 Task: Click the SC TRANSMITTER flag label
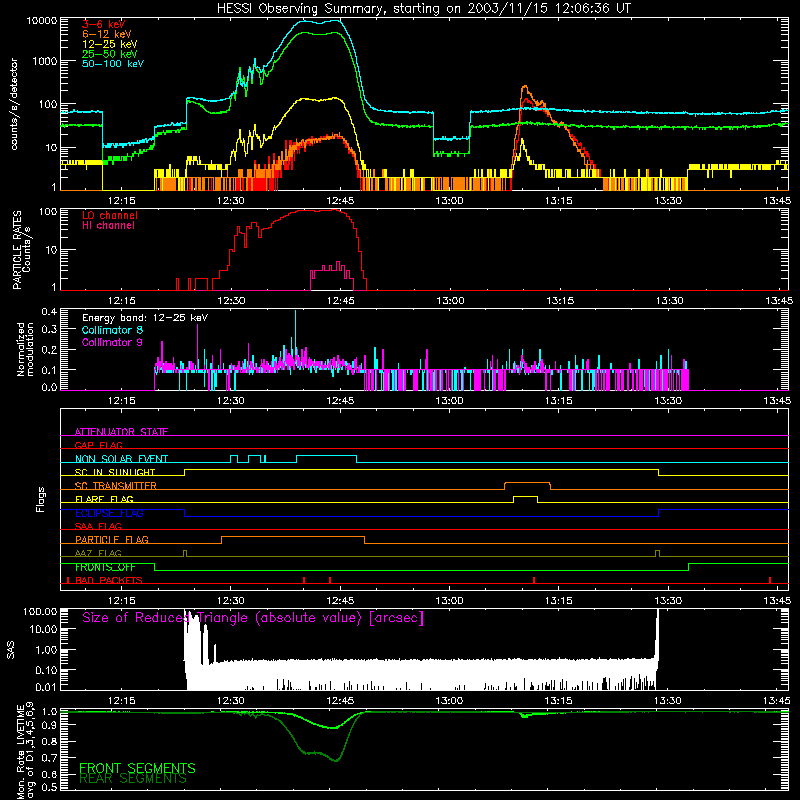coord(116,486)
